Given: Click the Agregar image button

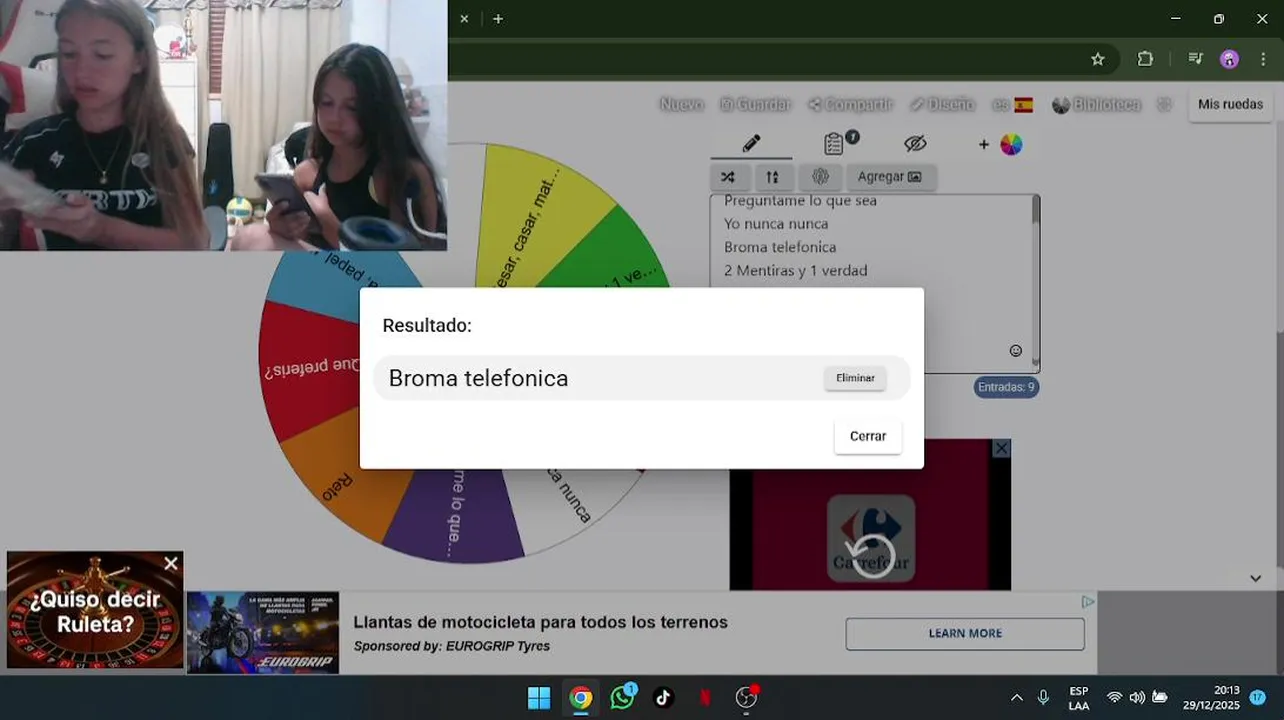Looking at the screenshot, I should [x=890, y=177].
